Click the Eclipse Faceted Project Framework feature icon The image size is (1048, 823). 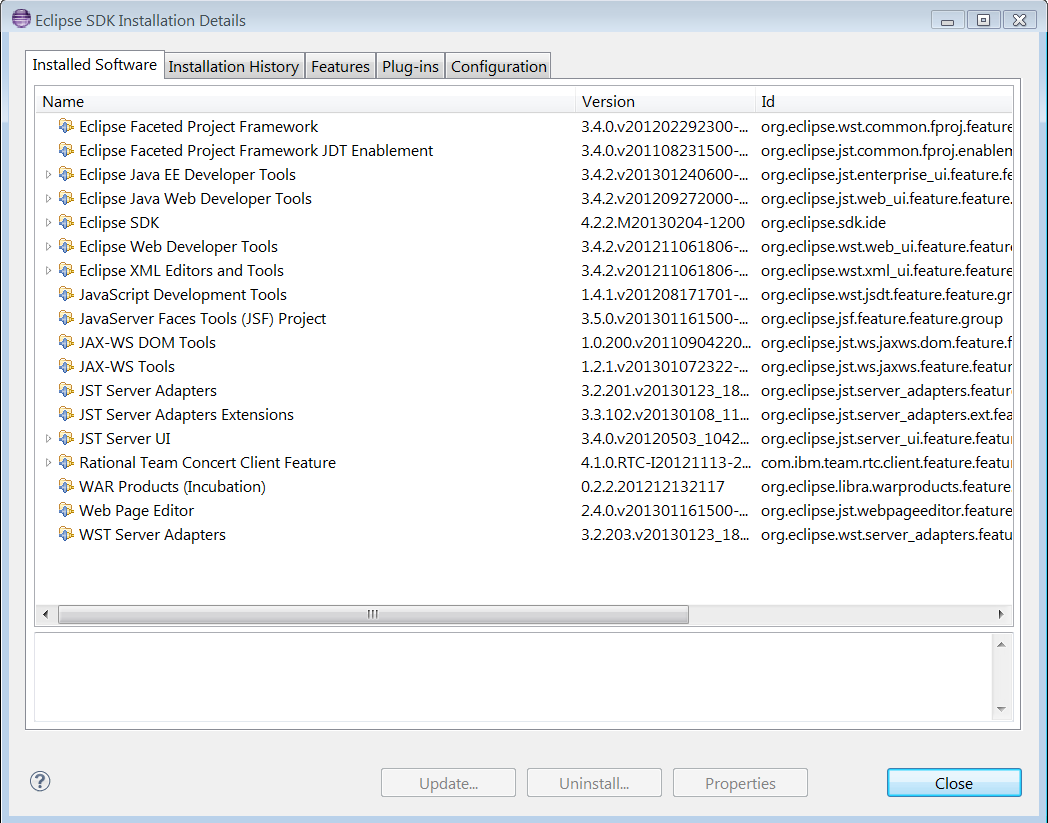click(66, 126)
